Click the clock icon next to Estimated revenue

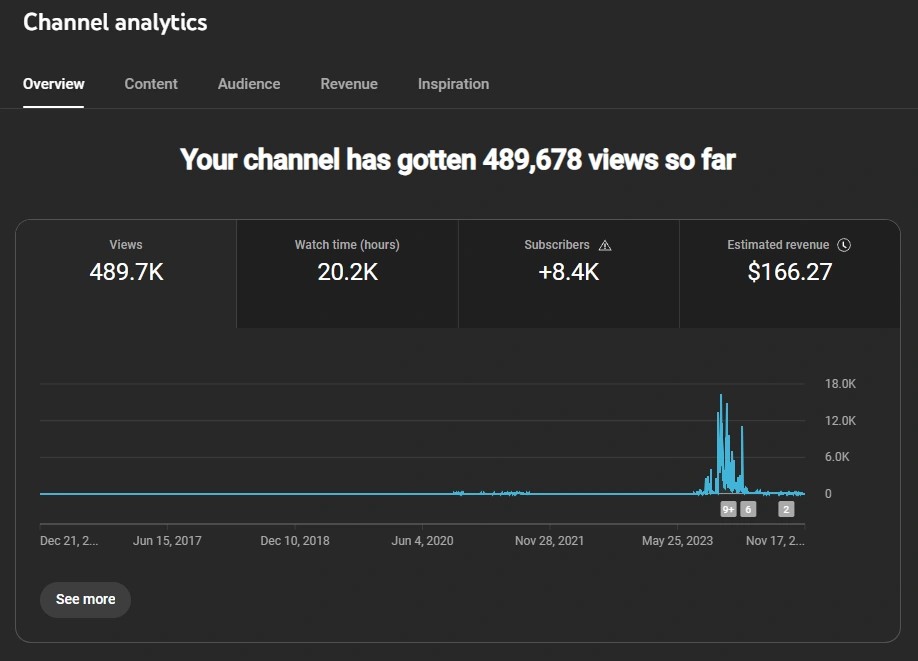coord(844,245)
